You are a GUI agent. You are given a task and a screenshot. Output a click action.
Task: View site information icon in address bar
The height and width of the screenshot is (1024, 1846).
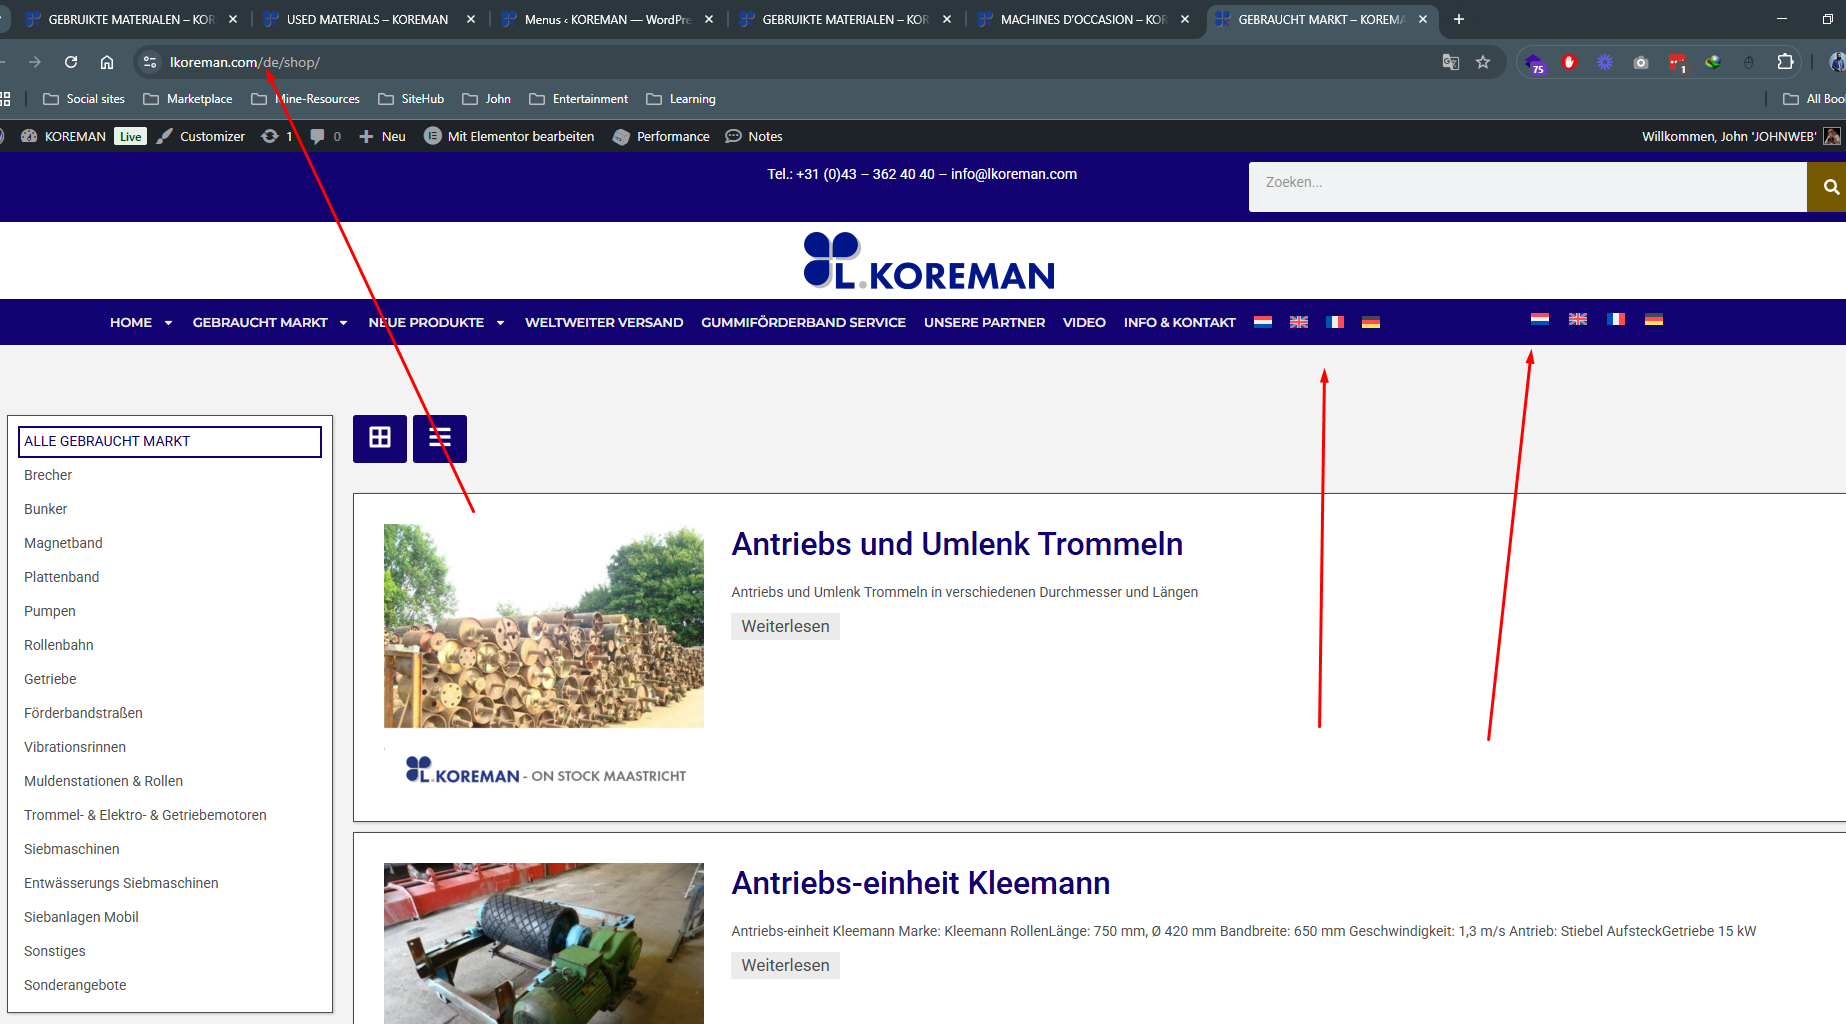tap(150, 62)
